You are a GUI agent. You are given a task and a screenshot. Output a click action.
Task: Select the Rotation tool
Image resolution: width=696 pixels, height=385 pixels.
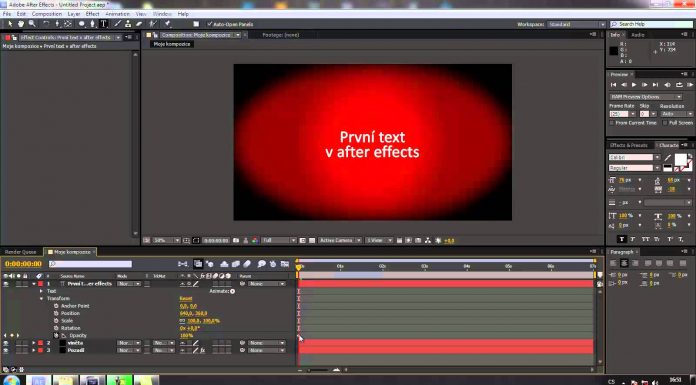point(46,24)
